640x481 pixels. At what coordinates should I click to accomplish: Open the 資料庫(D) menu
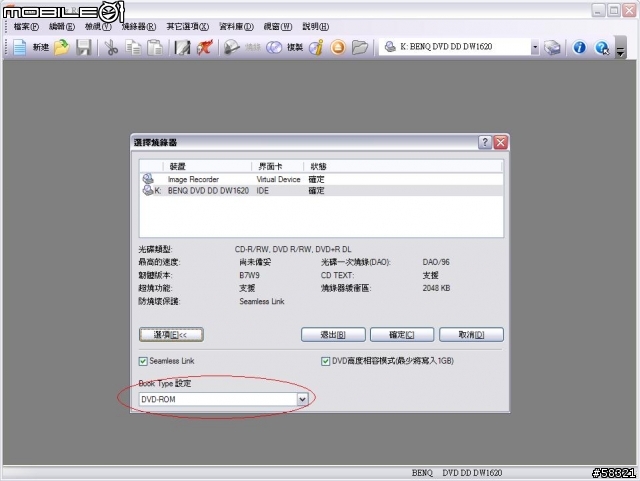[x=236, y=27]
